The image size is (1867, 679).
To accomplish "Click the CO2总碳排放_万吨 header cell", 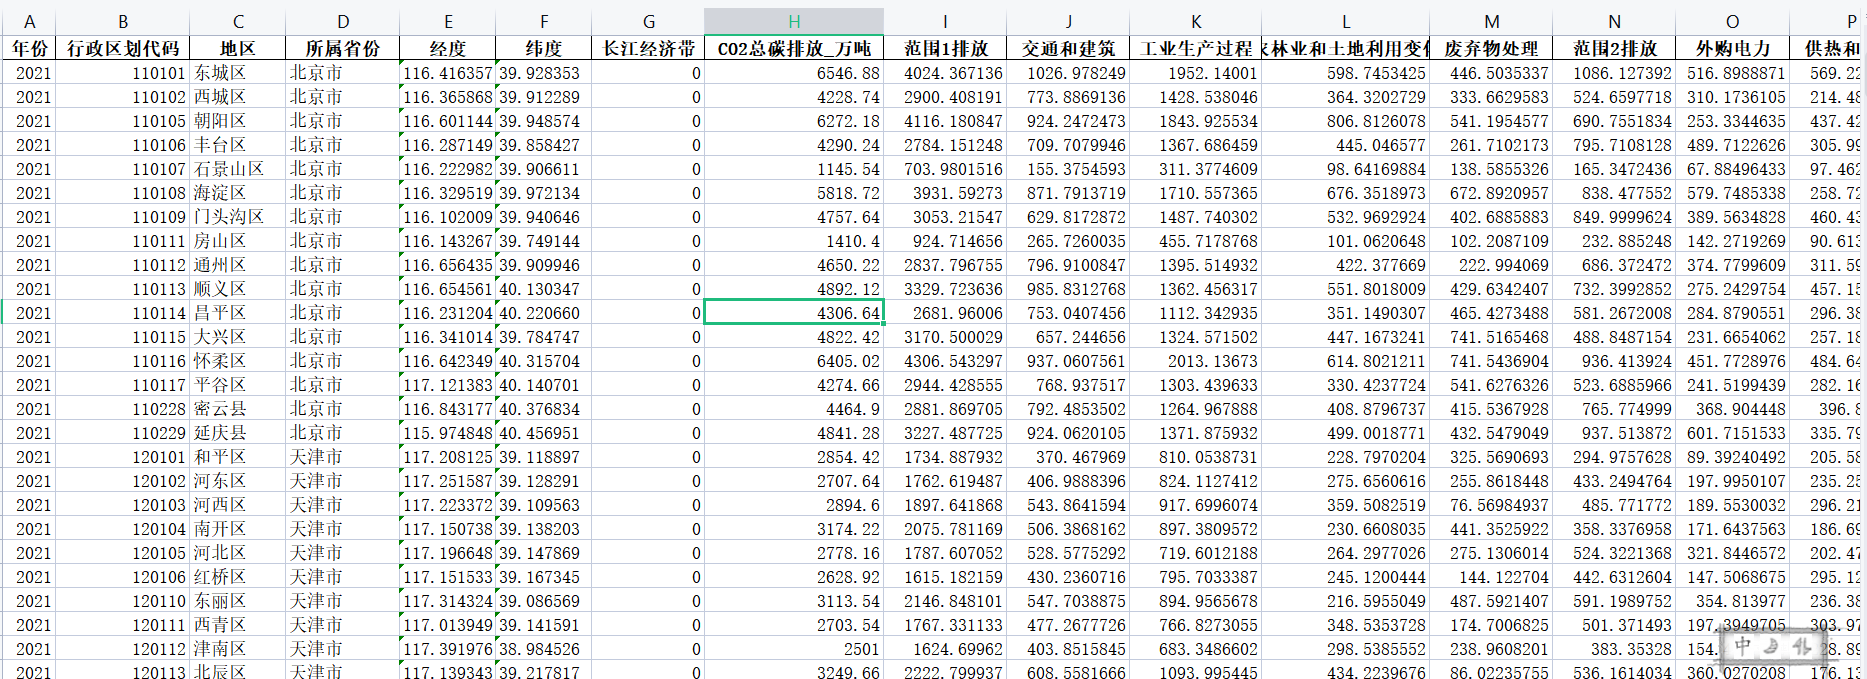I will (794, 48).
